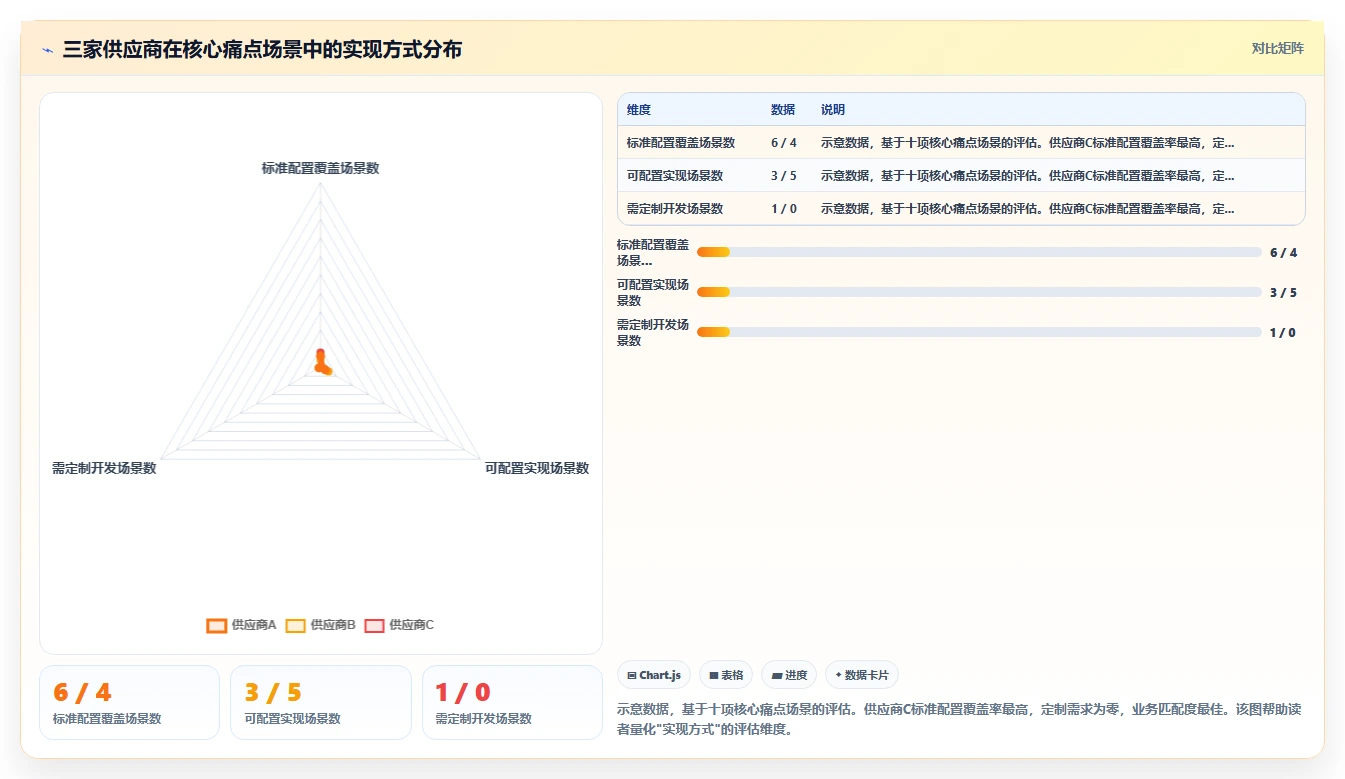
Task: Click the lightning icon beside the title
Action: click(x=47, y=50)
